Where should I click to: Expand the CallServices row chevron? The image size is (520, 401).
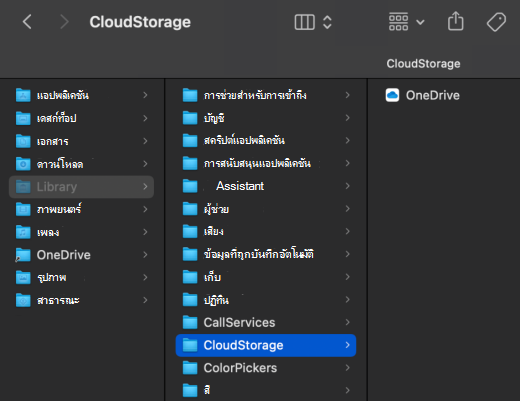tap(348, 322)
